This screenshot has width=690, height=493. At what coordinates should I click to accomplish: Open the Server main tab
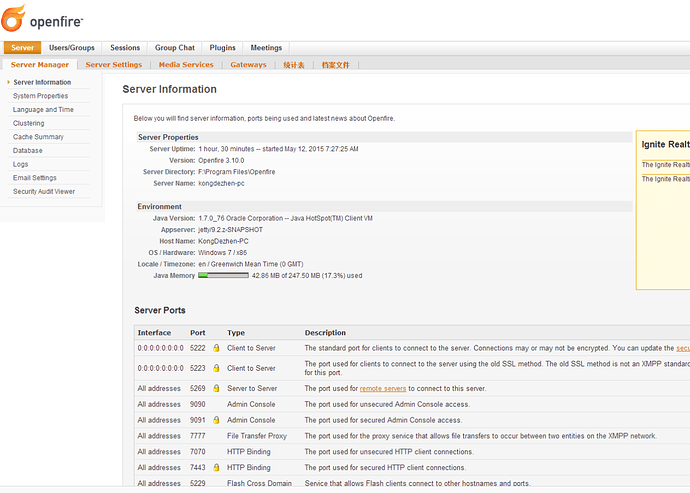[22, 48]
